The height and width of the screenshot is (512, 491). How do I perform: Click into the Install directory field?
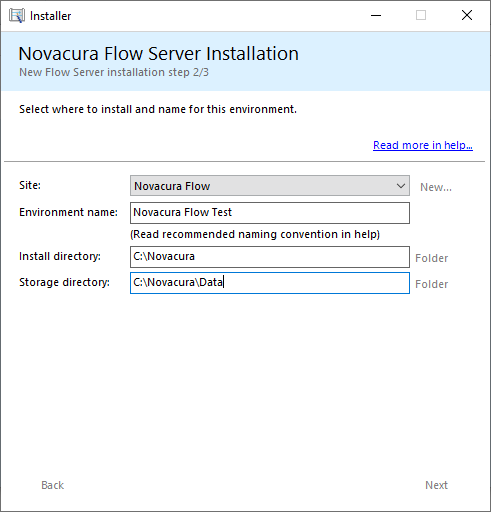(x=270, y=257)
